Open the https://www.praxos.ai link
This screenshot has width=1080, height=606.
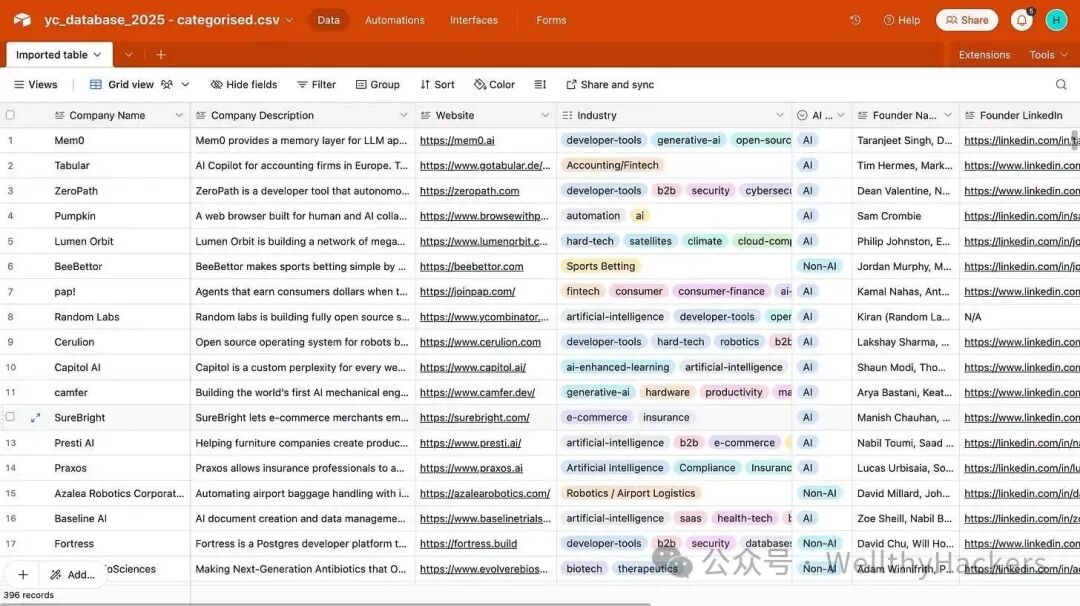coord(471,468)
